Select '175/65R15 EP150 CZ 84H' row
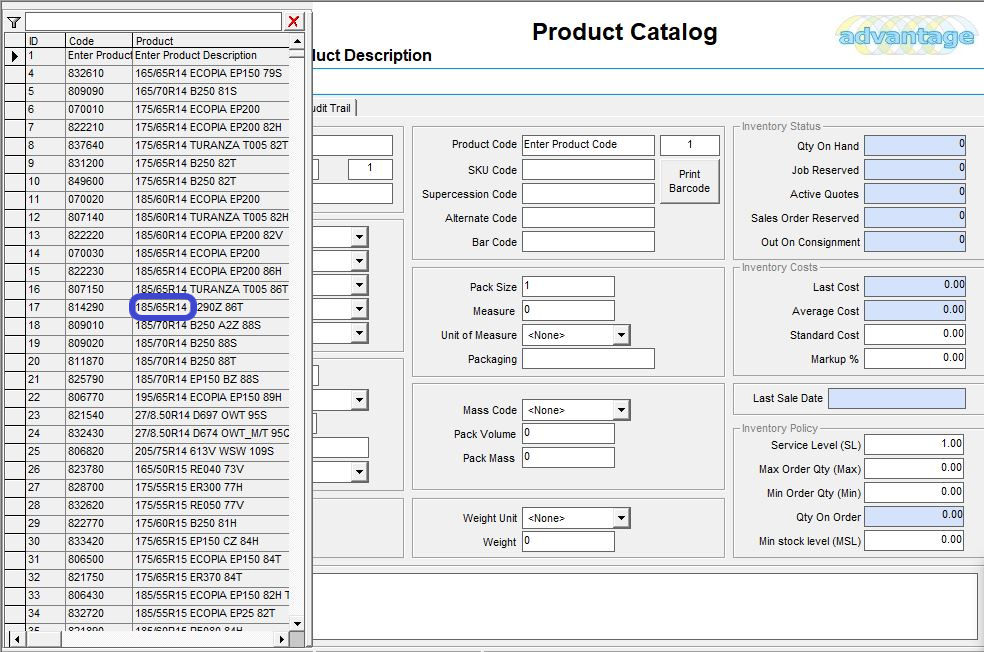 (x=211, y=542)
